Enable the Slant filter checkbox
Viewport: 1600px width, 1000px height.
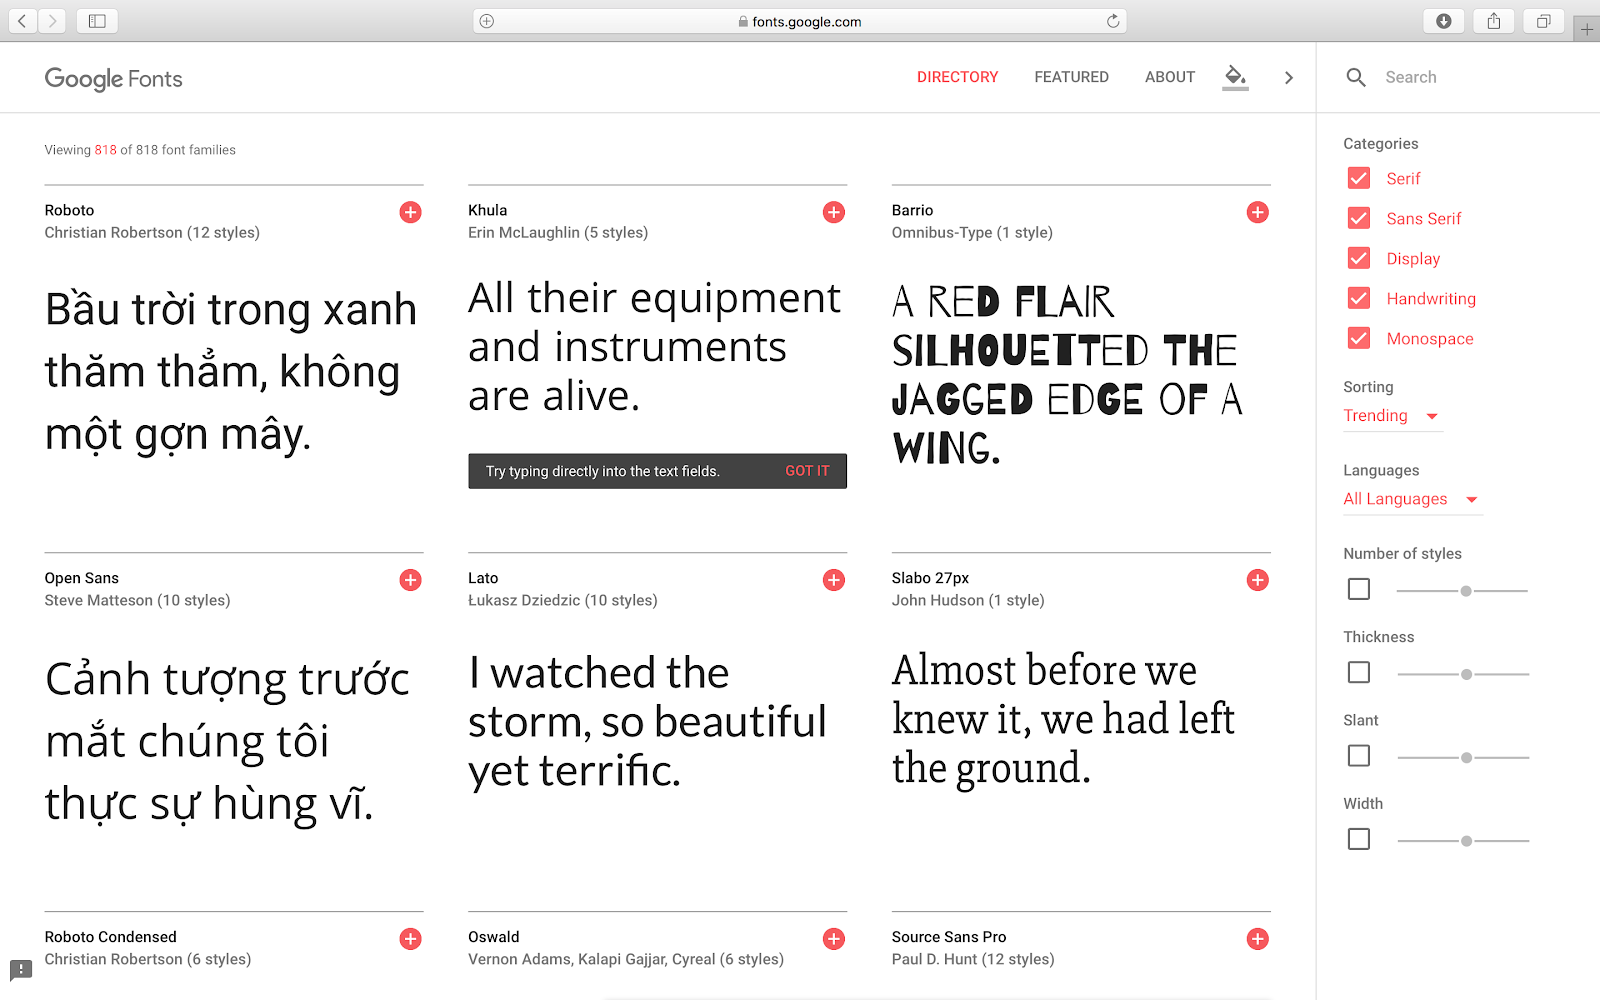tap(1359, 756)
